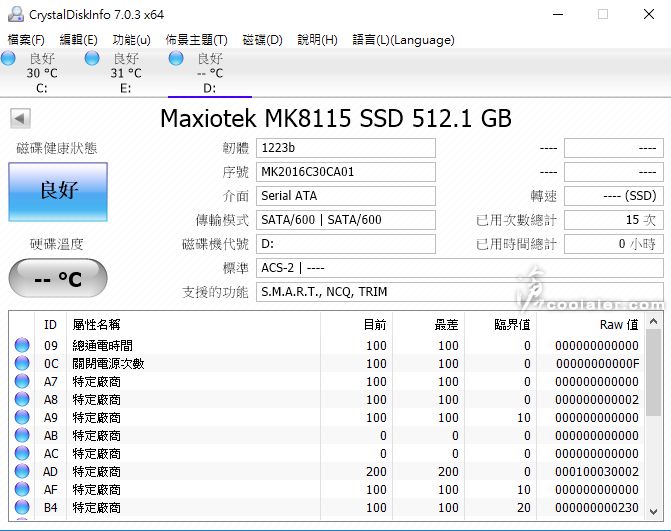Image resolution: width=671 pixels, height=531 pixels.
Task: Click raw value 000000000002
Action: [597, 400]
